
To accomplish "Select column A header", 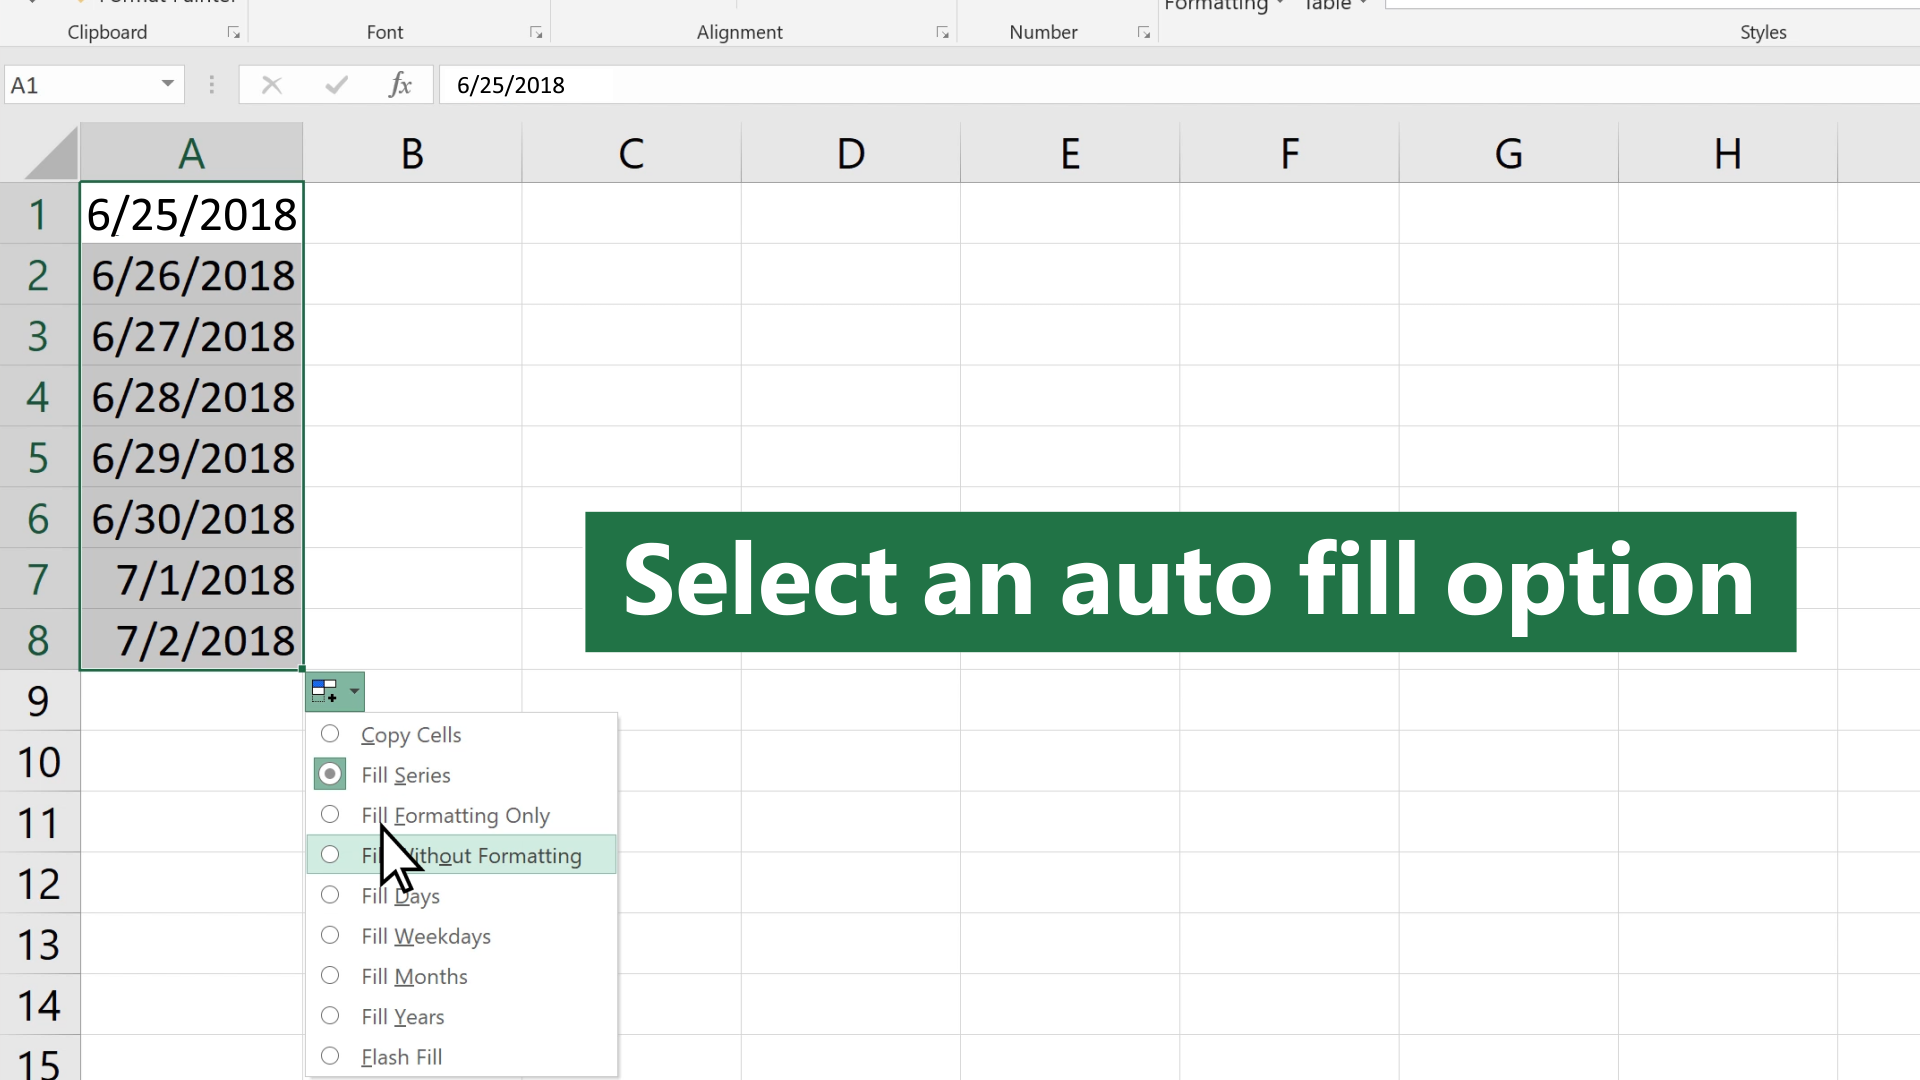I will coord(191,153).
